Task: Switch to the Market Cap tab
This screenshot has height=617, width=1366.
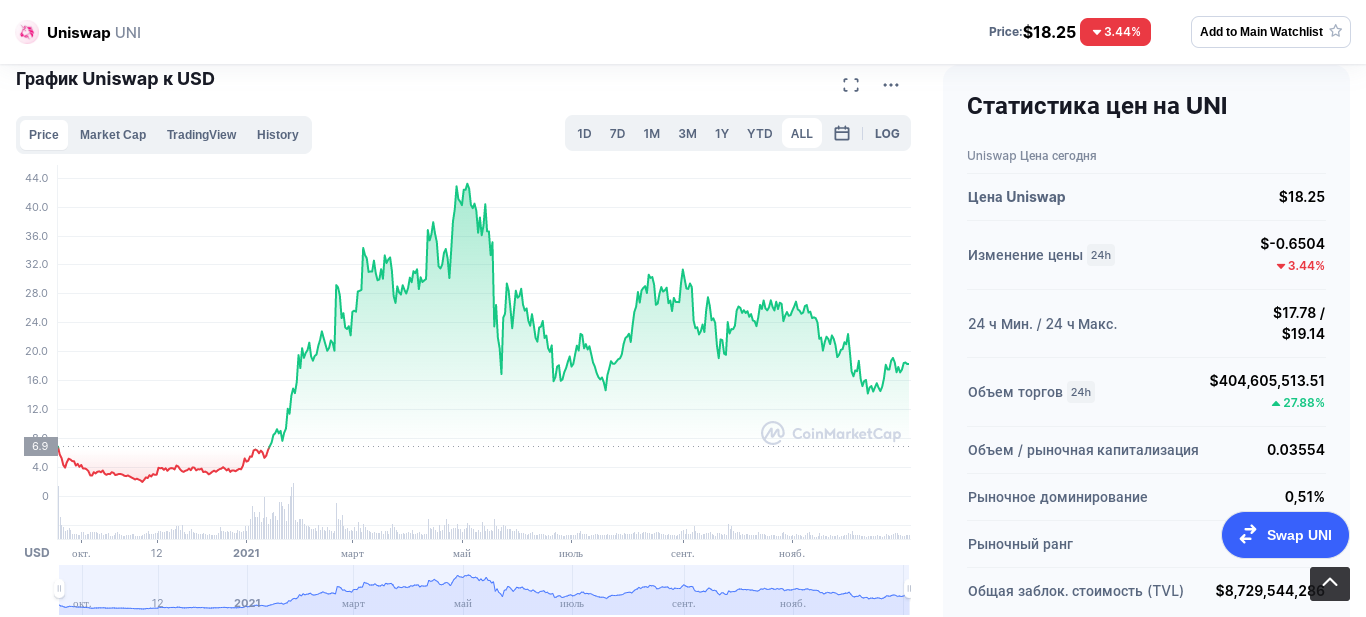Action: coord(113,135)
